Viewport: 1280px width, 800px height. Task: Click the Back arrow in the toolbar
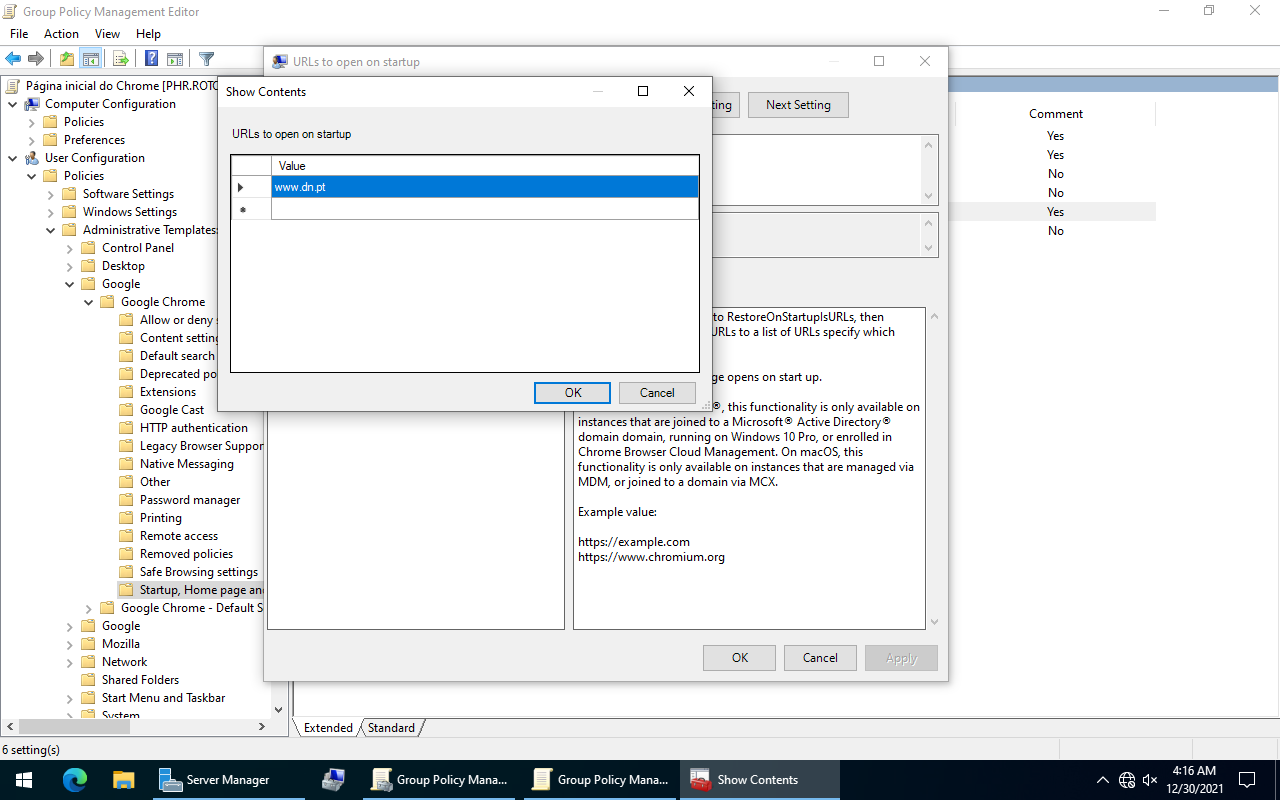(13, 59)
